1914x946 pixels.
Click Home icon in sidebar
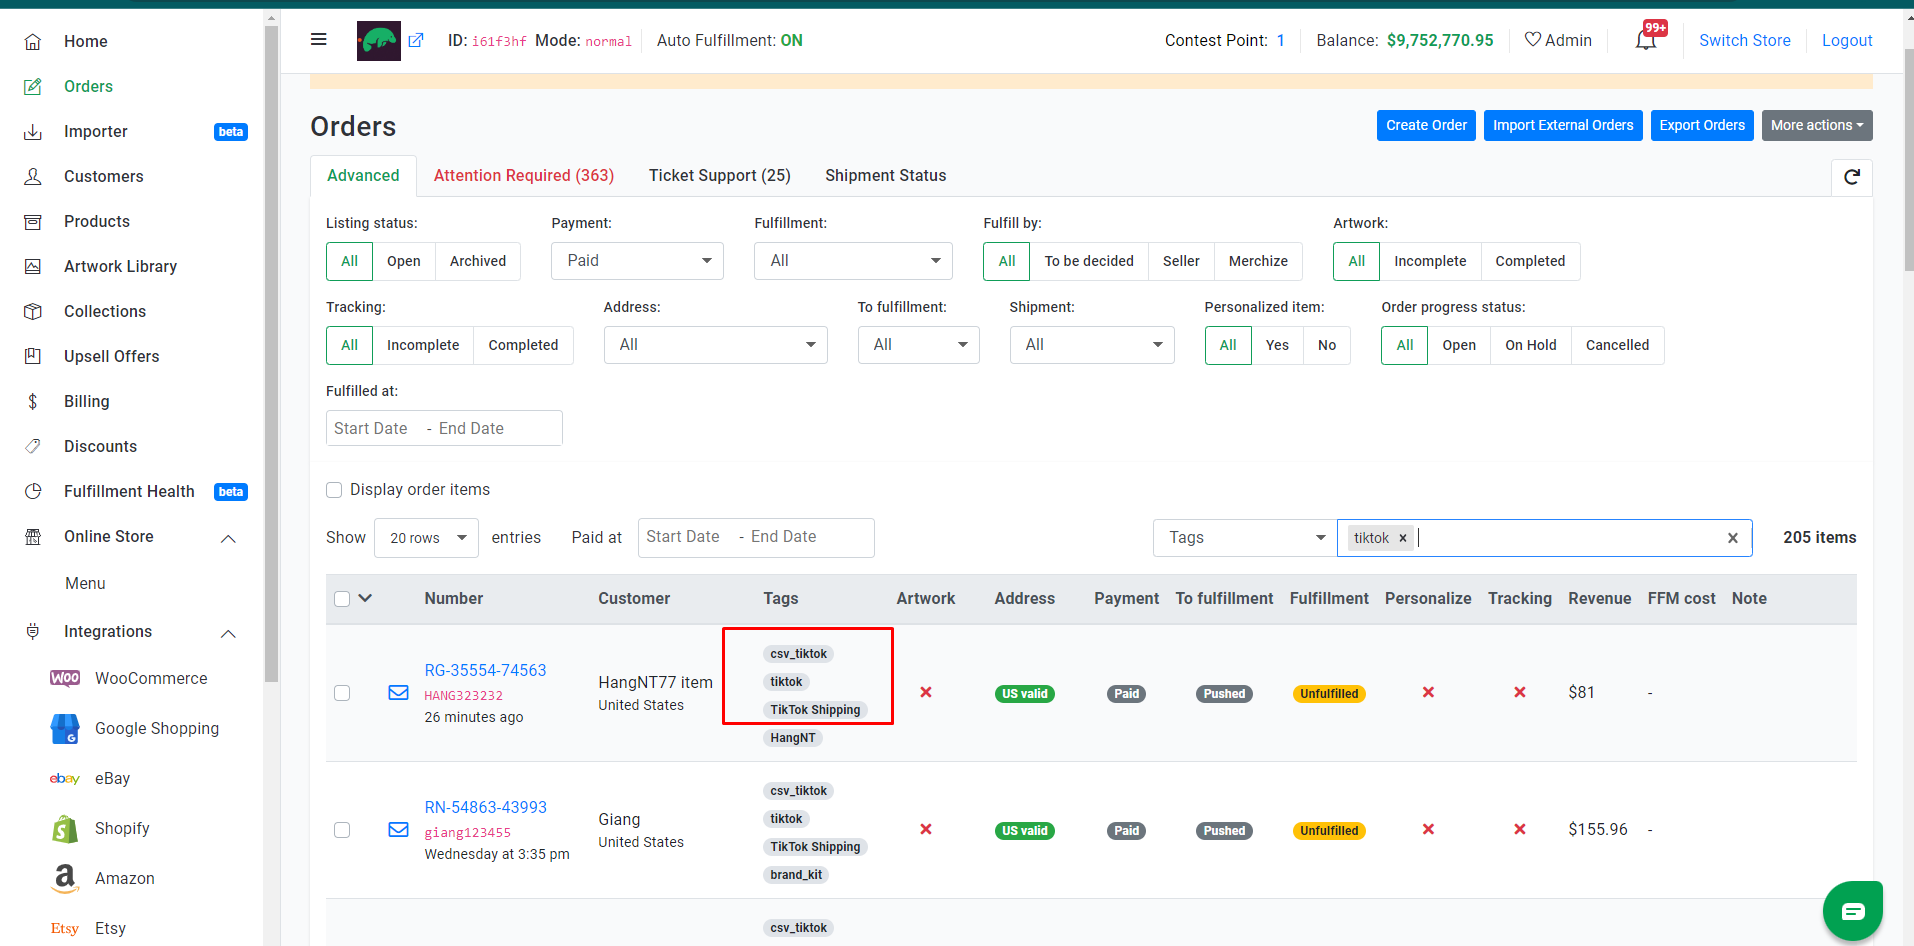(33, 42)
